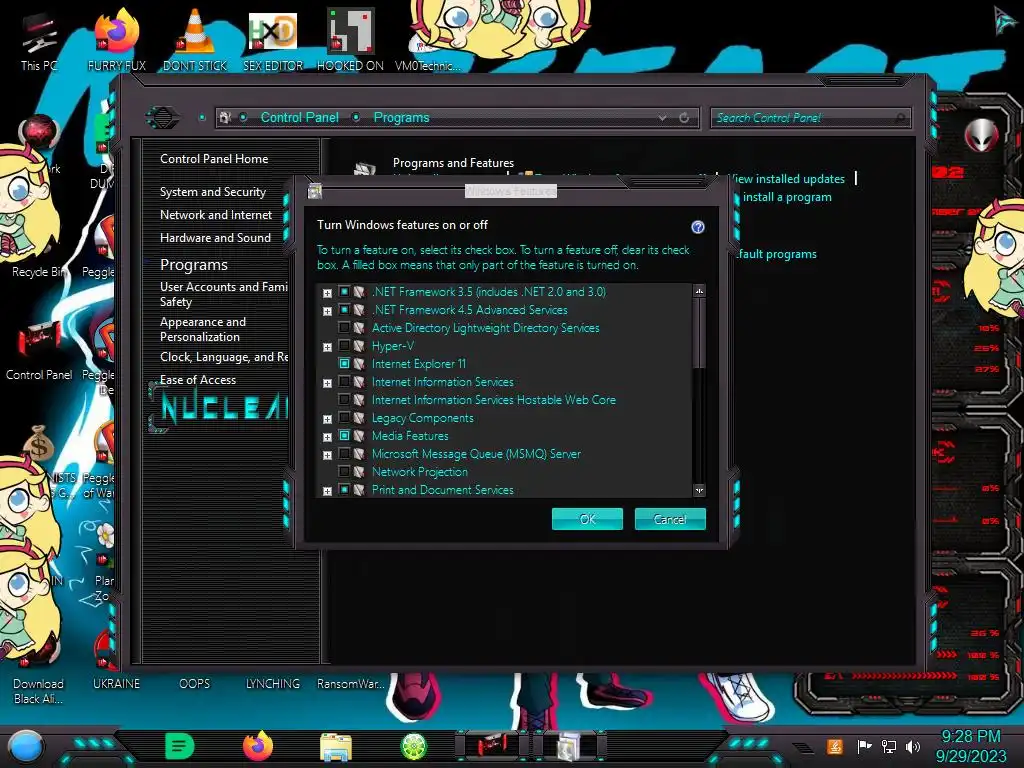Open network icon in system tray
The height and width of the screenshot is (768, 1024).
coord(889,746)
